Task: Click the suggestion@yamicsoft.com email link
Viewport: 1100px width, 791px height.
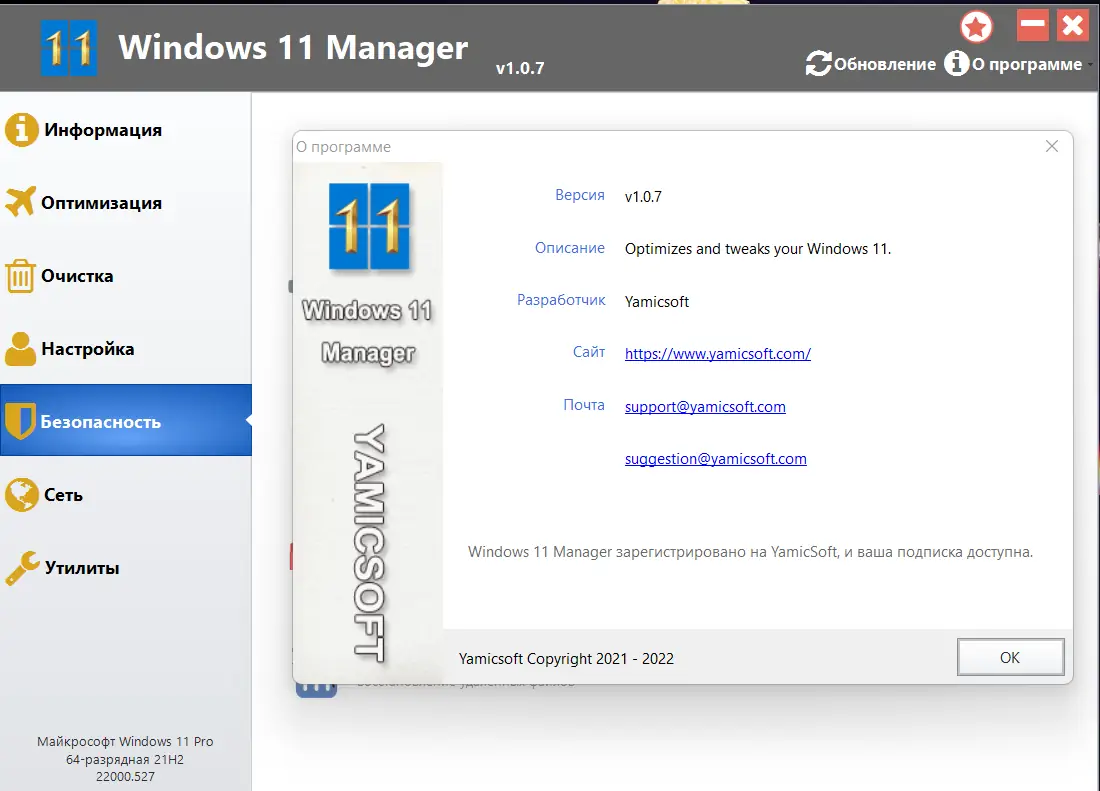Action: pos(716,459)
